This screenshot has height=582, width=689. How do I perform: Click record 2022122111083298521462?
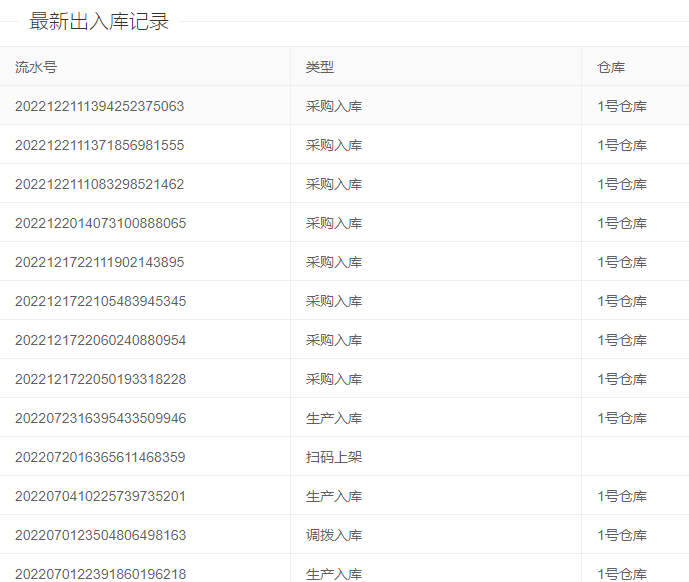99,184
